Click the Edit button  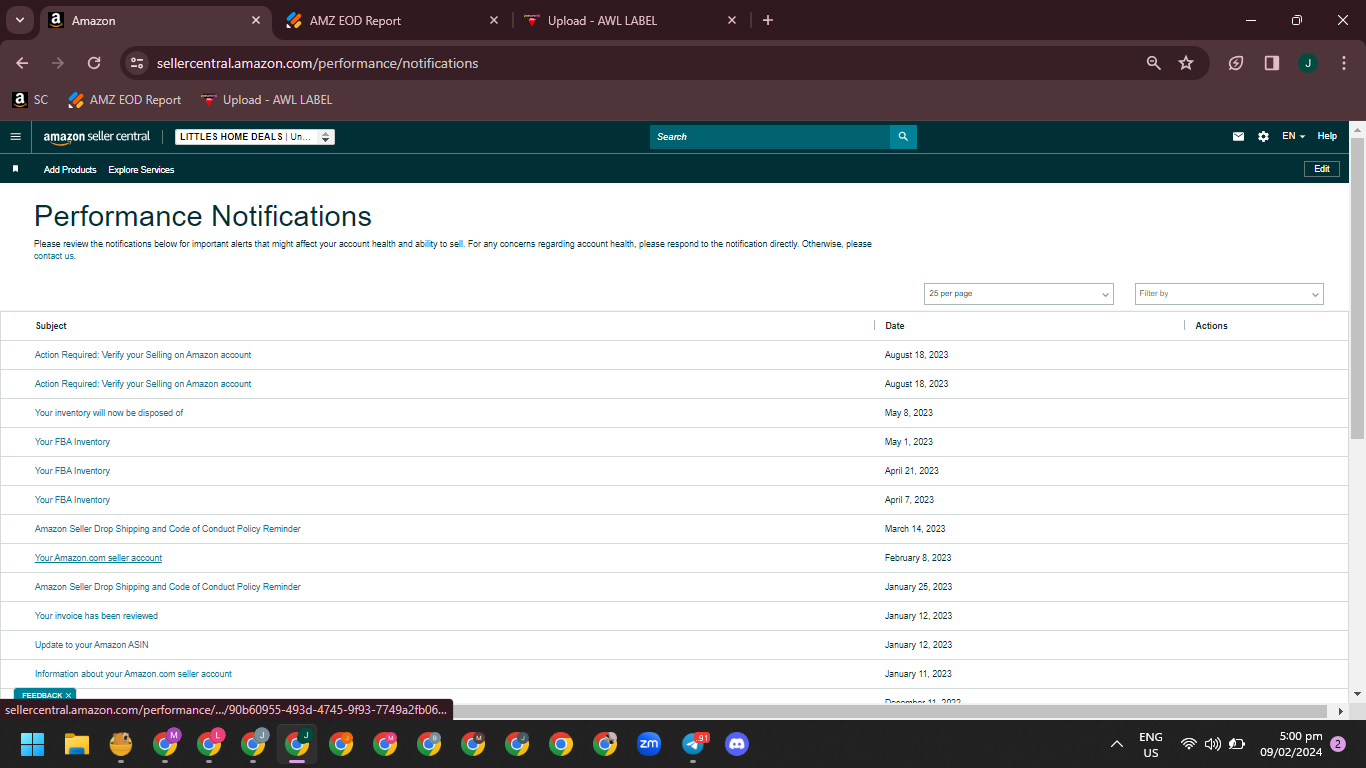(x=1322, y=169)
